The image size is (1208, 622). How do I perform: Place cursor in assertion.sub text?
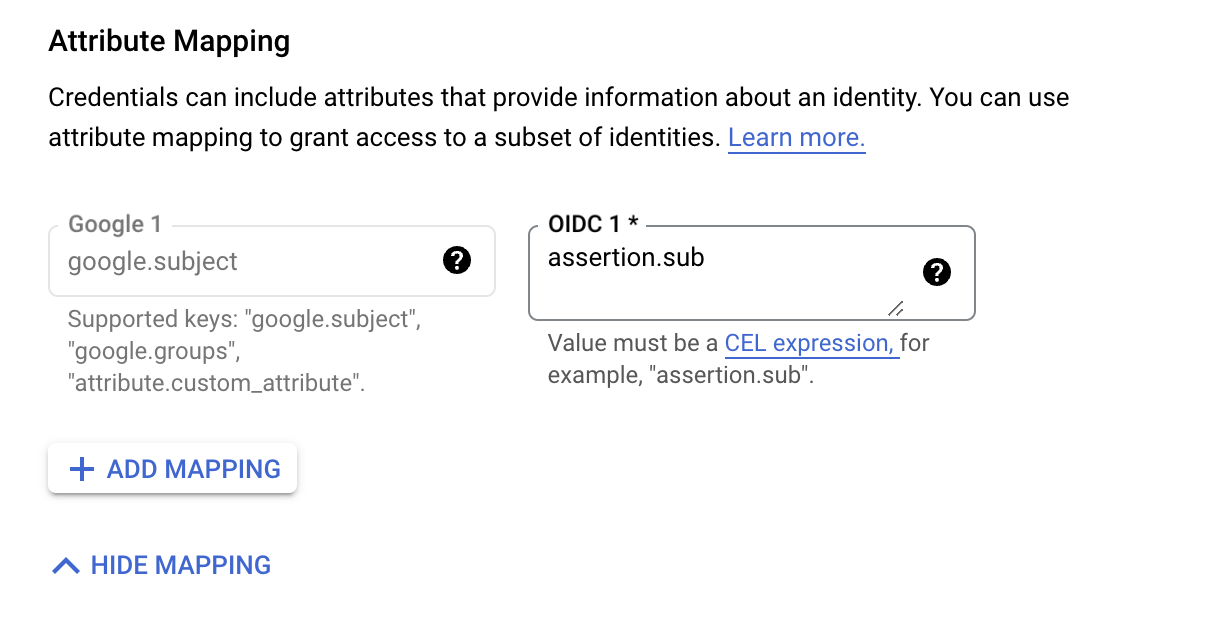click(626, 257)
